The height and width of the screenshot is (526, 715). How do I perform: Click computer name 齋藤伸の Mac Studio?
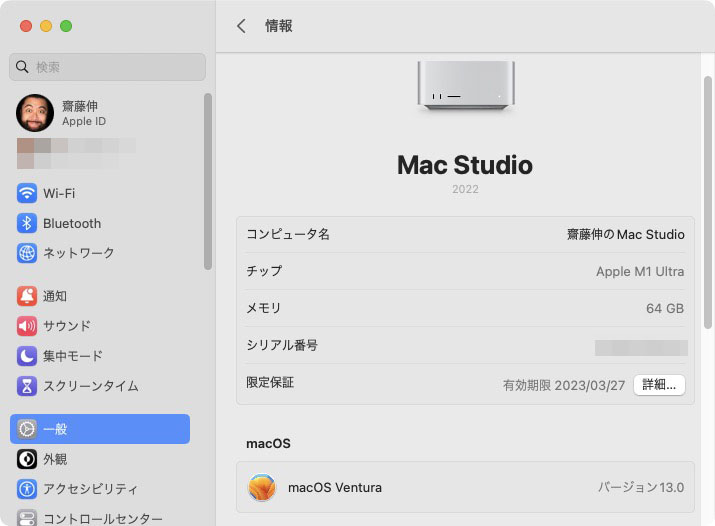click(x=626, y=234)
